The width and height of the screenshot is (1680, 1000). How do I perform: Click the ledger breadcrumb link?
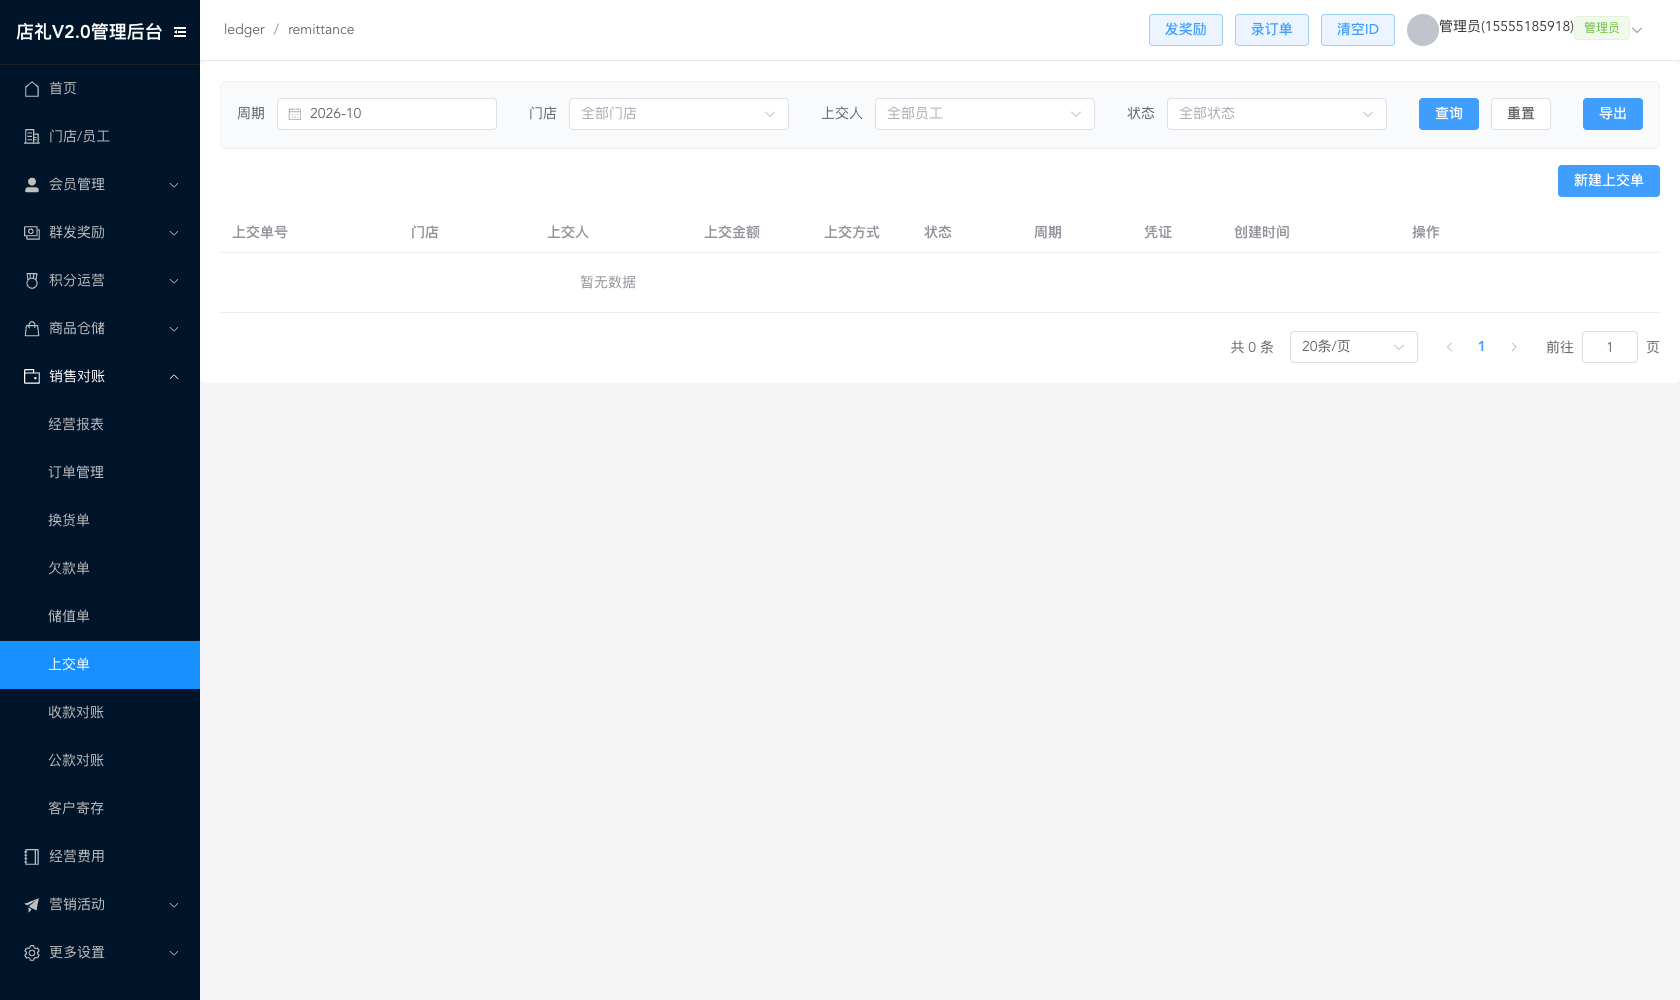[244, 30]
